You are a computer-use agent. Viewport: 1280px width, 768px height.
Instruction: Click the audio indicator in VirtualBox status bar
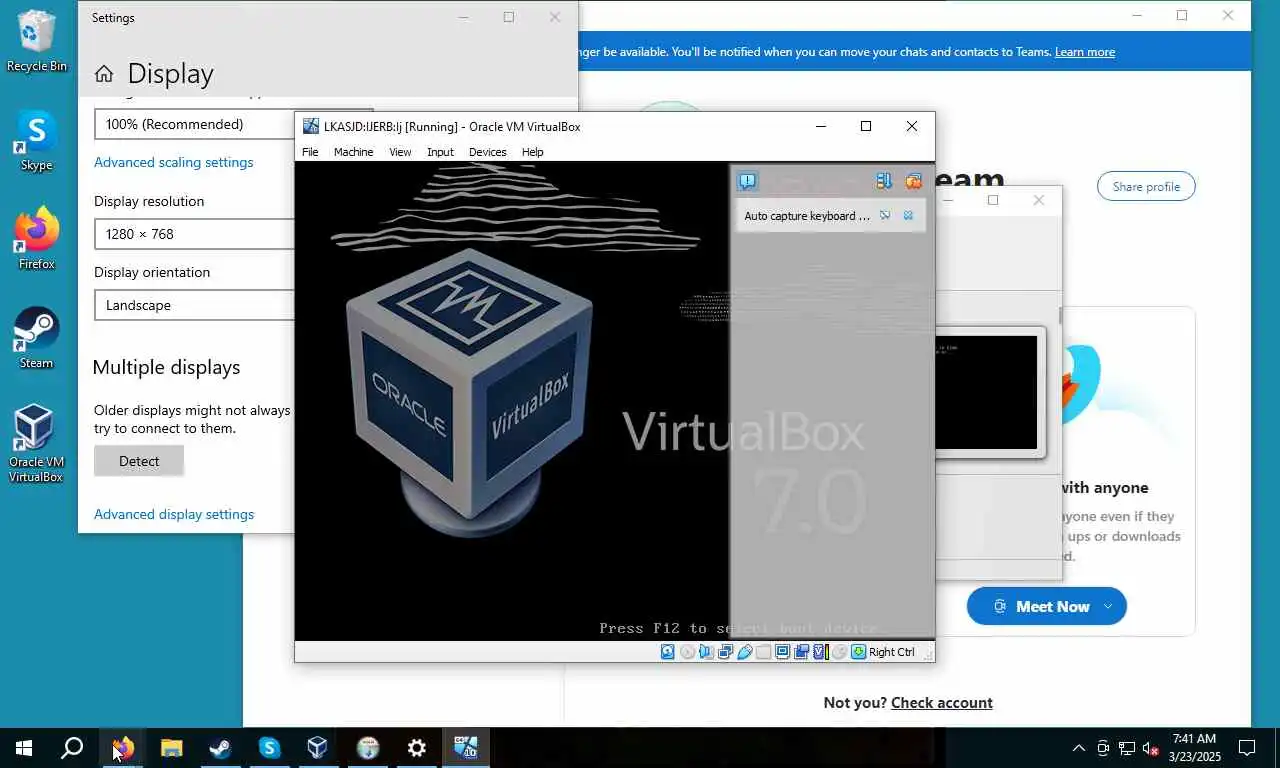pos(707,652)
